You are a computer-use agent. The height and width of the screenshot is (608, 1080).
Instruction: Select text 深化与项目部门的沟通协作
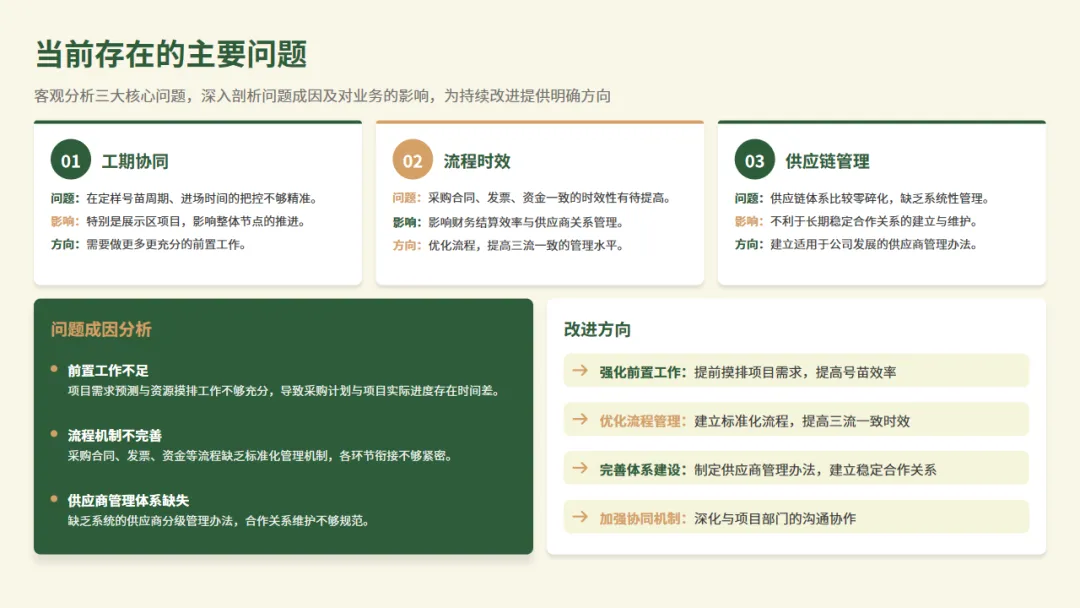[775, 518]
